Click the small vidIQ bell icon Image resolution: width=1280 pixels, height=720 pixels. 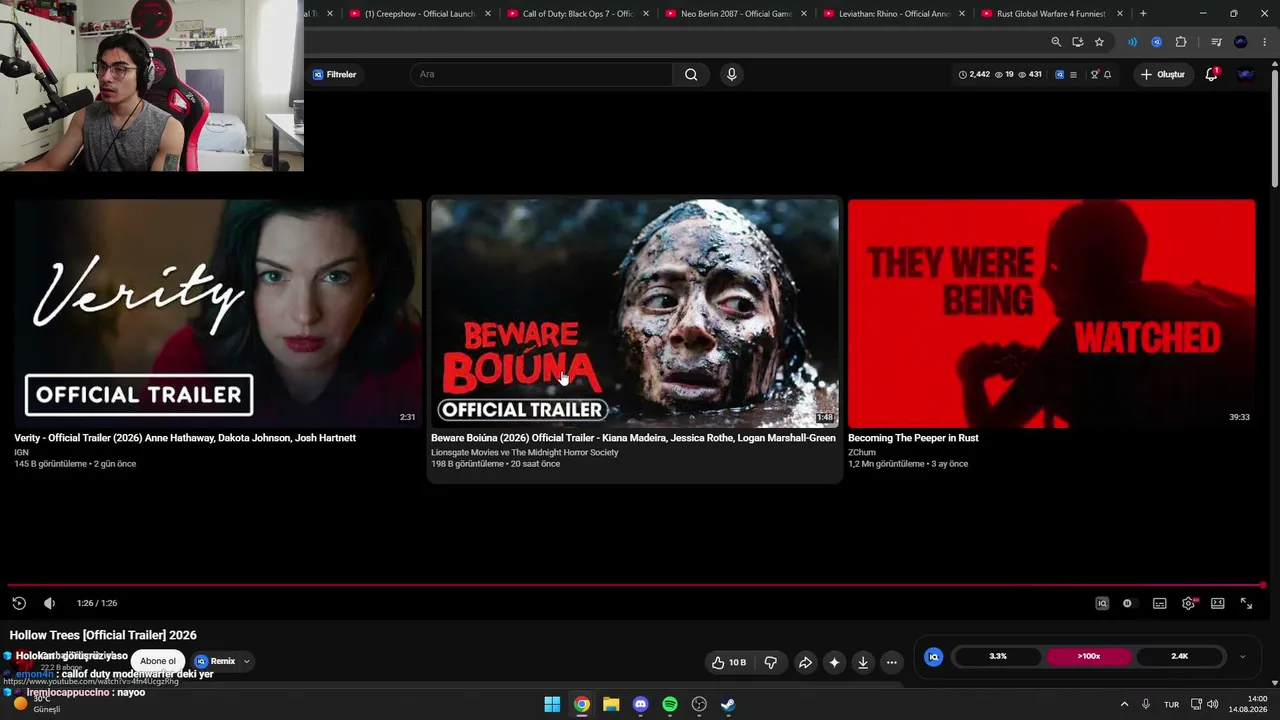pyautogui.click(x=1107, y=74)
